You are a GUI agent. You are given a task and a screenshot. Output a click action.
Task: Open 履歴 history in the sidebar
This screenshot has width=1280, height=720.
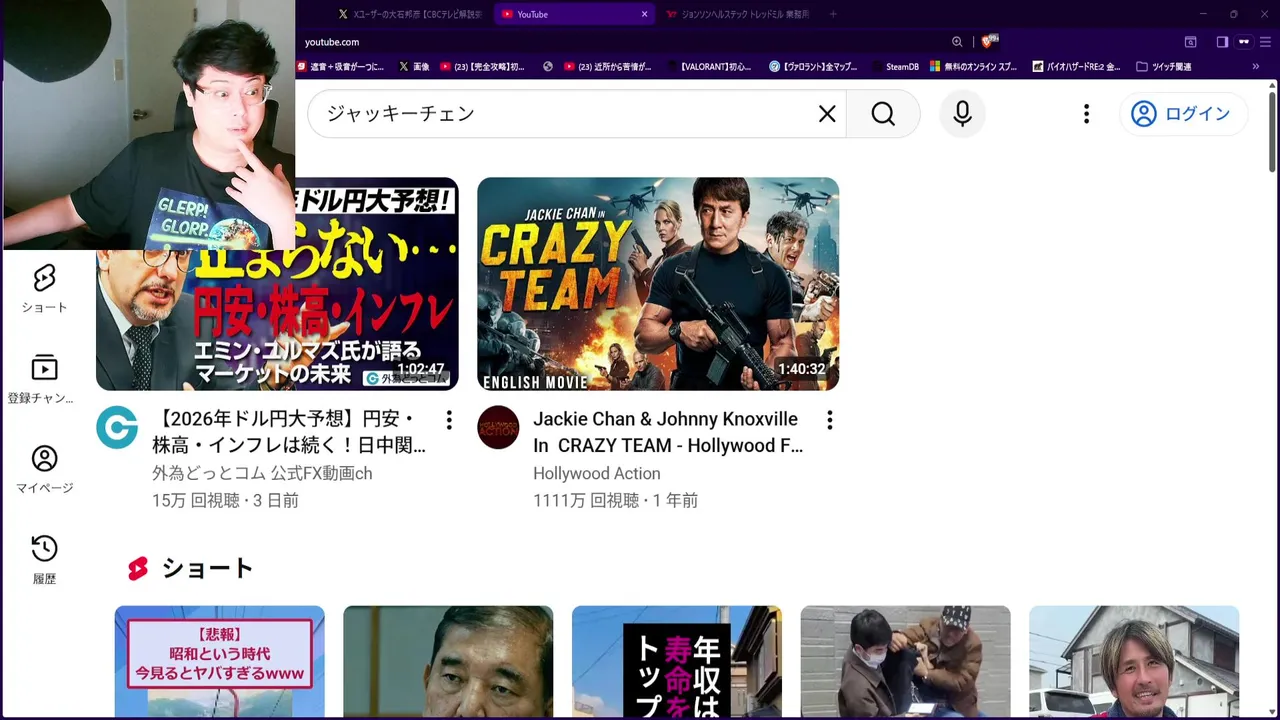click(x=44, y=559)
